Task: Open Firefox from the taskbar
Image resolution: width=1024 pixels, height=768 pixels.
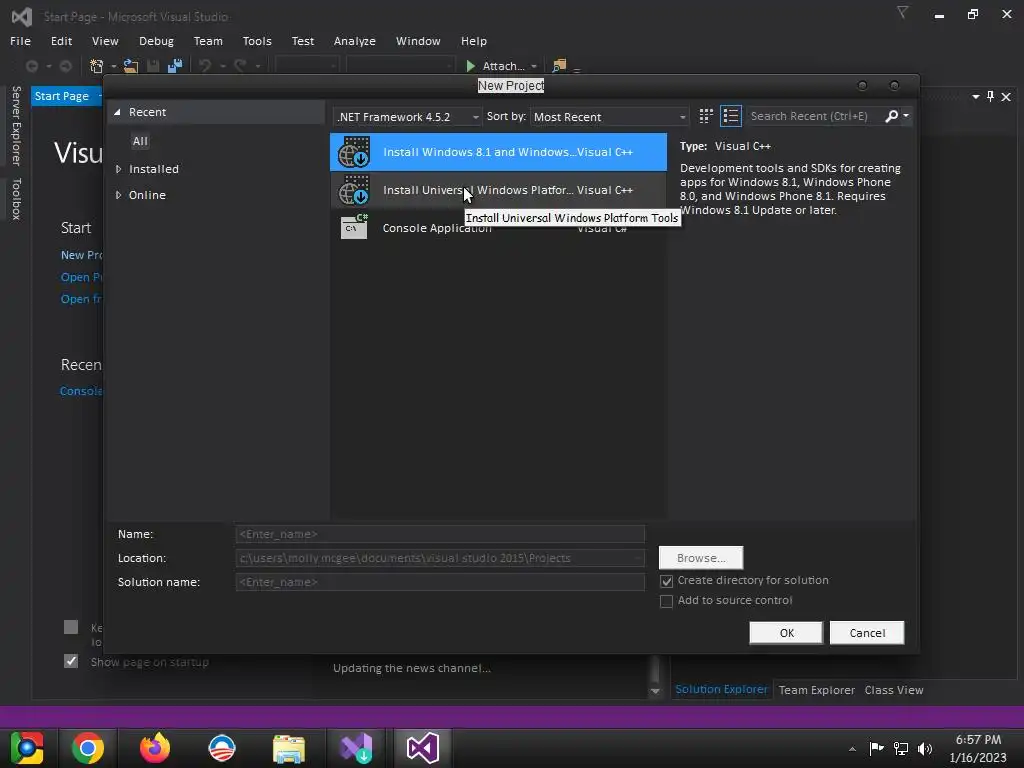Action: pos(155,748)
